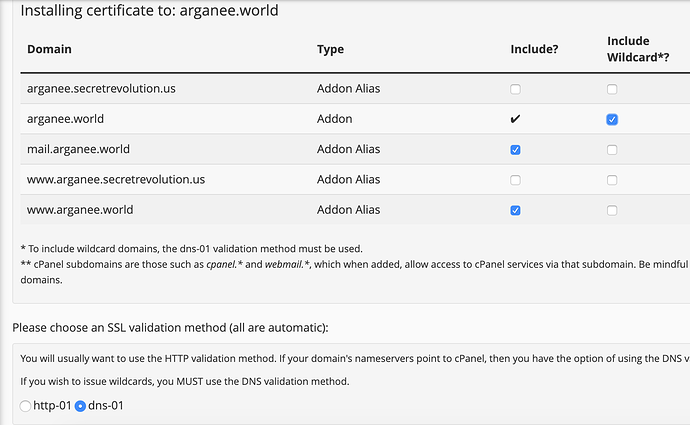Click the arganee.world domain cell
This screenshot has width=690, height=425.
tap(65, 119)
